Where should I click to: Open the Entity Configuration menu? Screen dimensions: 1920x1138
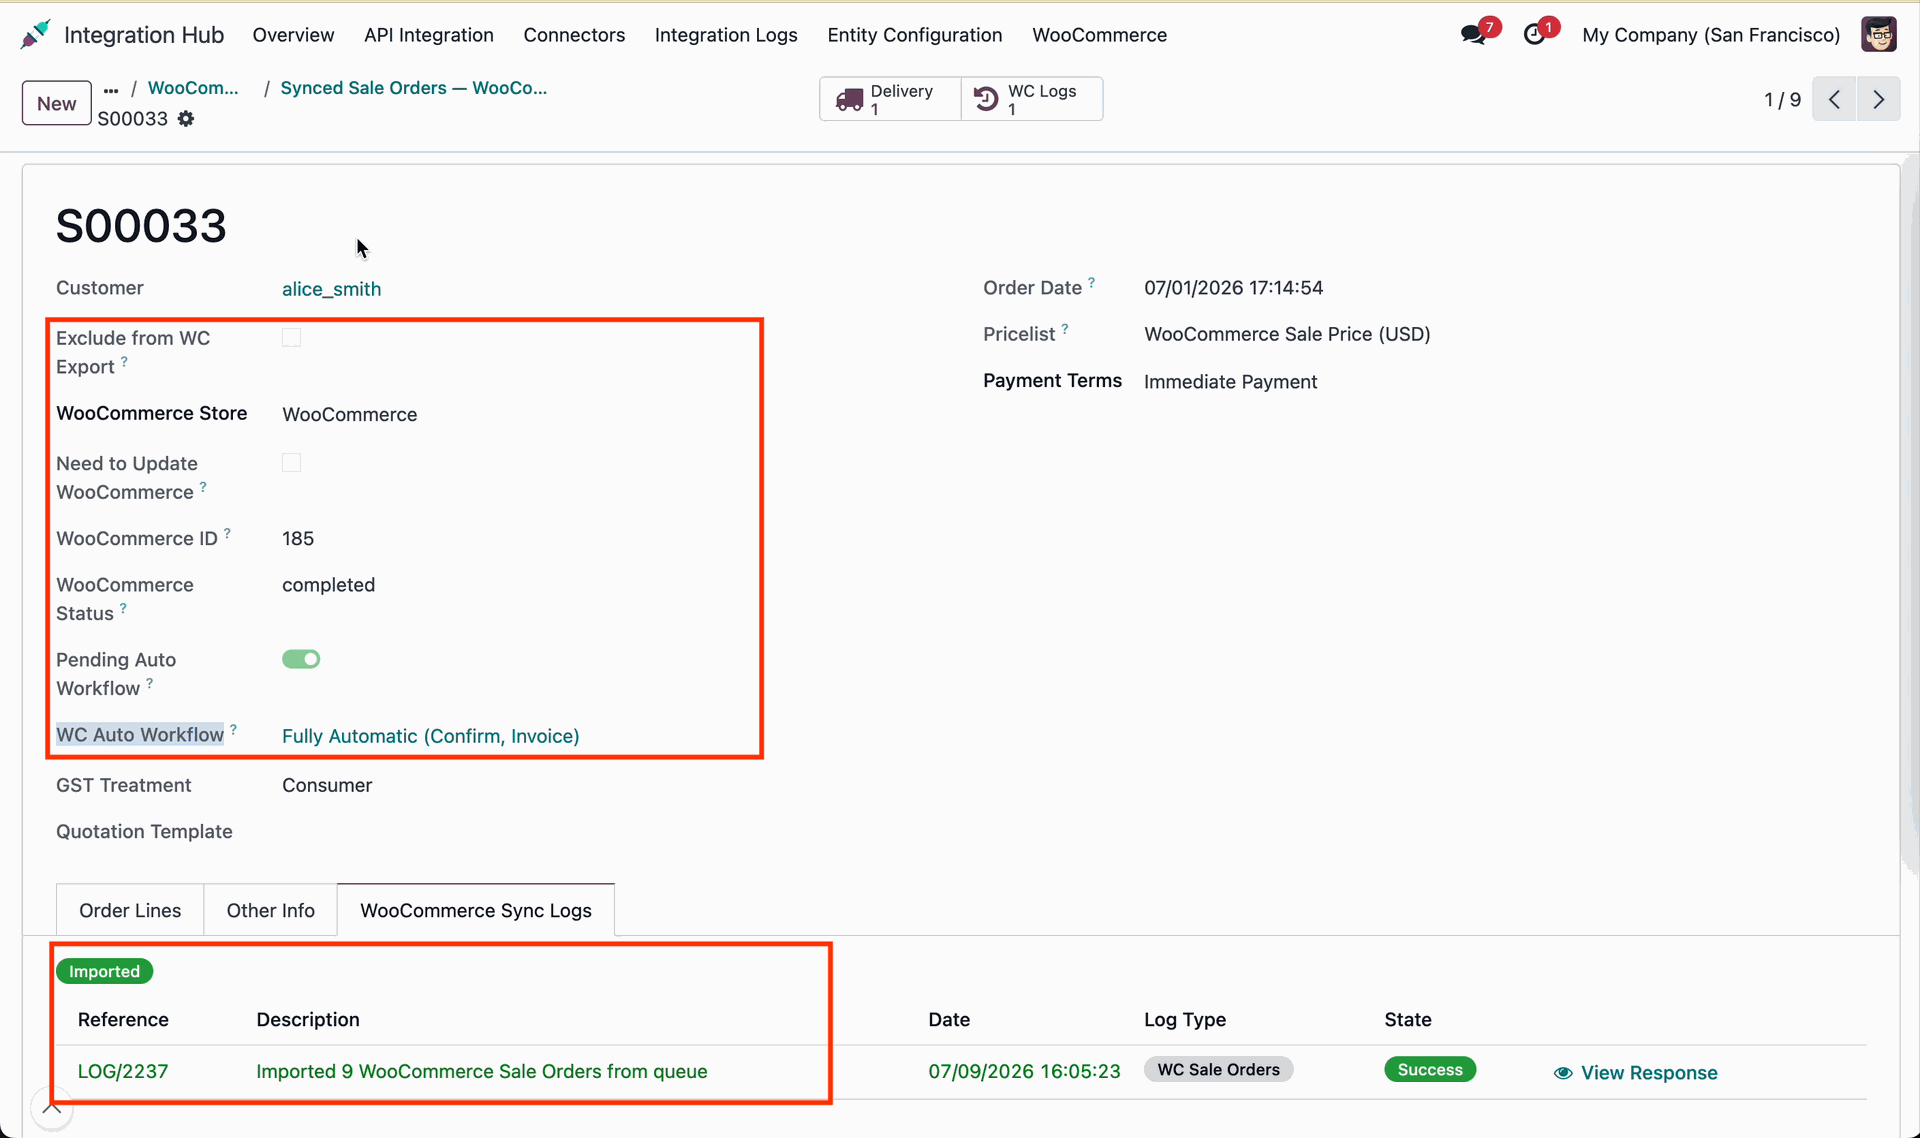pos(915,35)
